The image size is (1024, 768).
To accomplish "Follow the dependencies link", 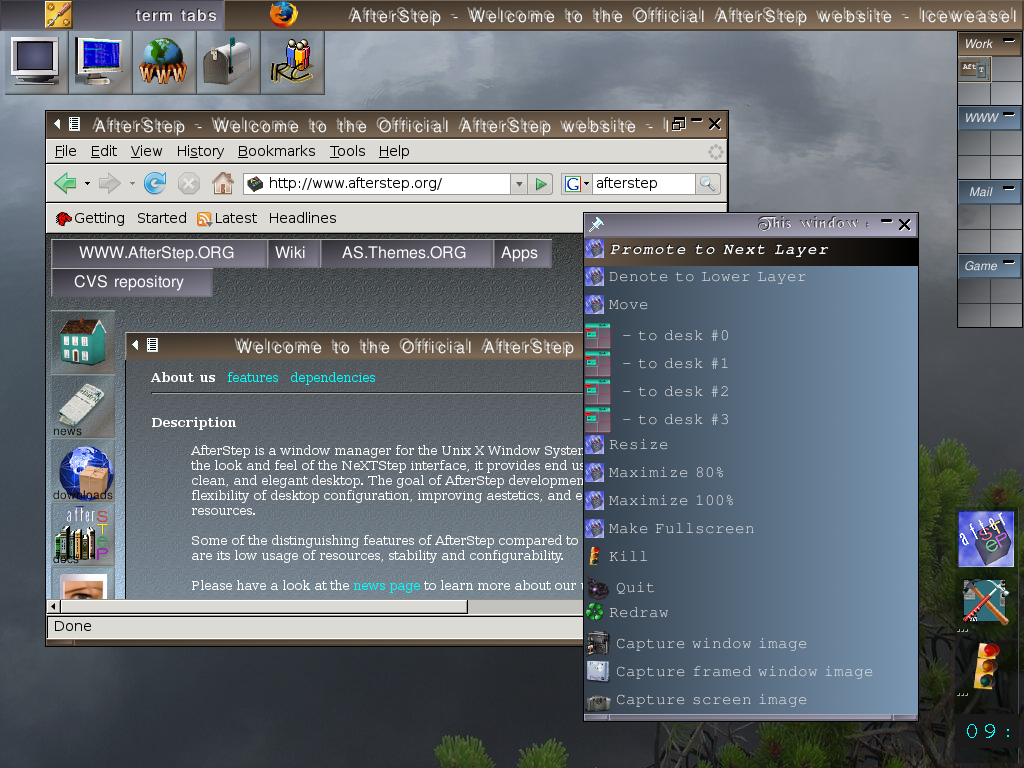I will pyautogui.click(x=332, y=377).
